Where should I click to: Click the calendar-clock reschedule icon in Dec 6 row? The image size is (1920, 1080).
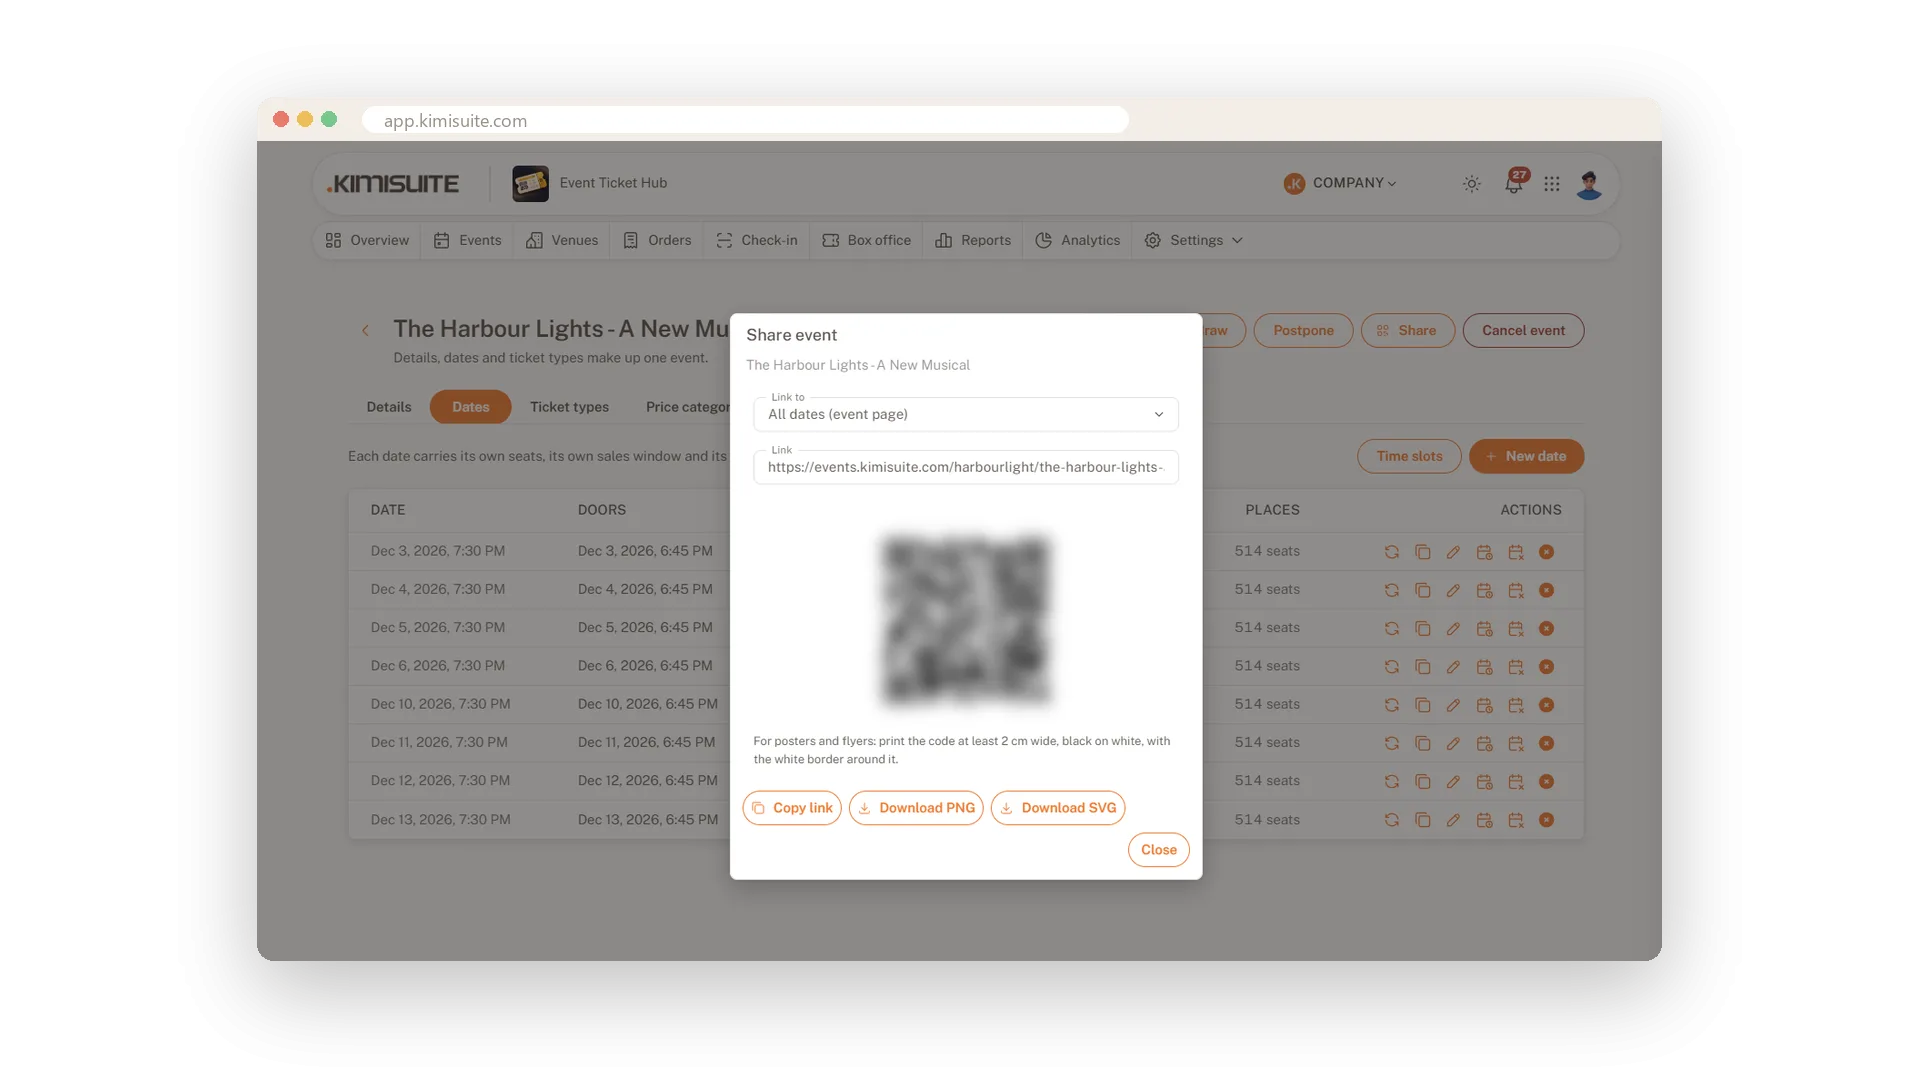[x=1484, y=667]
